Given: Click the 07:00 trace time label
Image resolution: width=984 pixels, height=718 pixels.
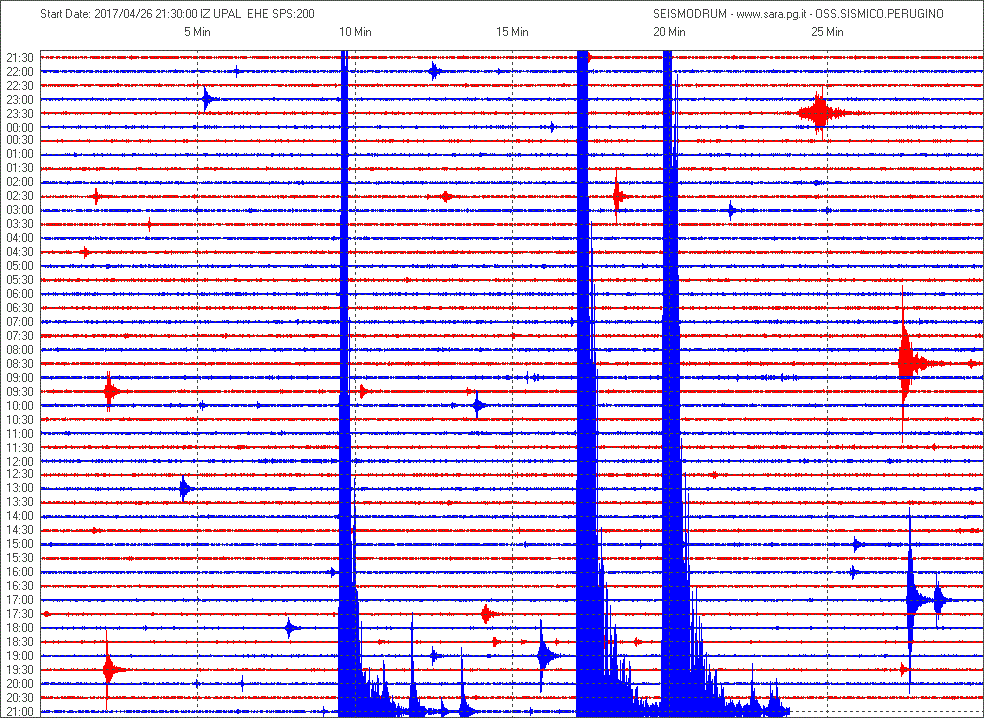Looking at the screenshot, I should (19, 321).
